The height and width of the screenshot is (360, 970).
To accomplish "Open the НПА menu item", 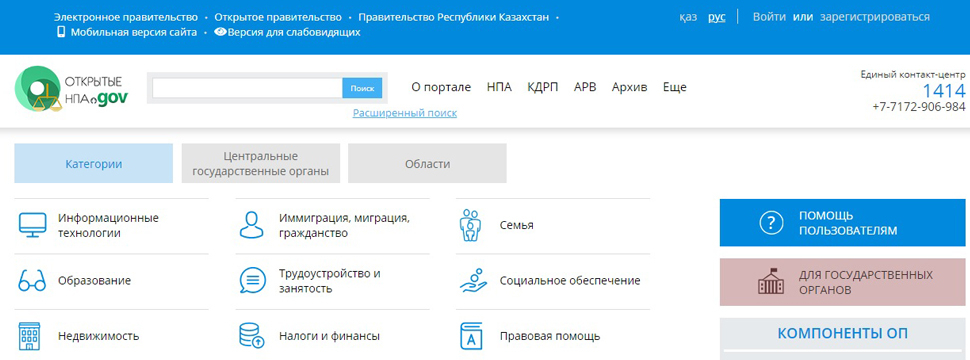I will click(499, 87).
